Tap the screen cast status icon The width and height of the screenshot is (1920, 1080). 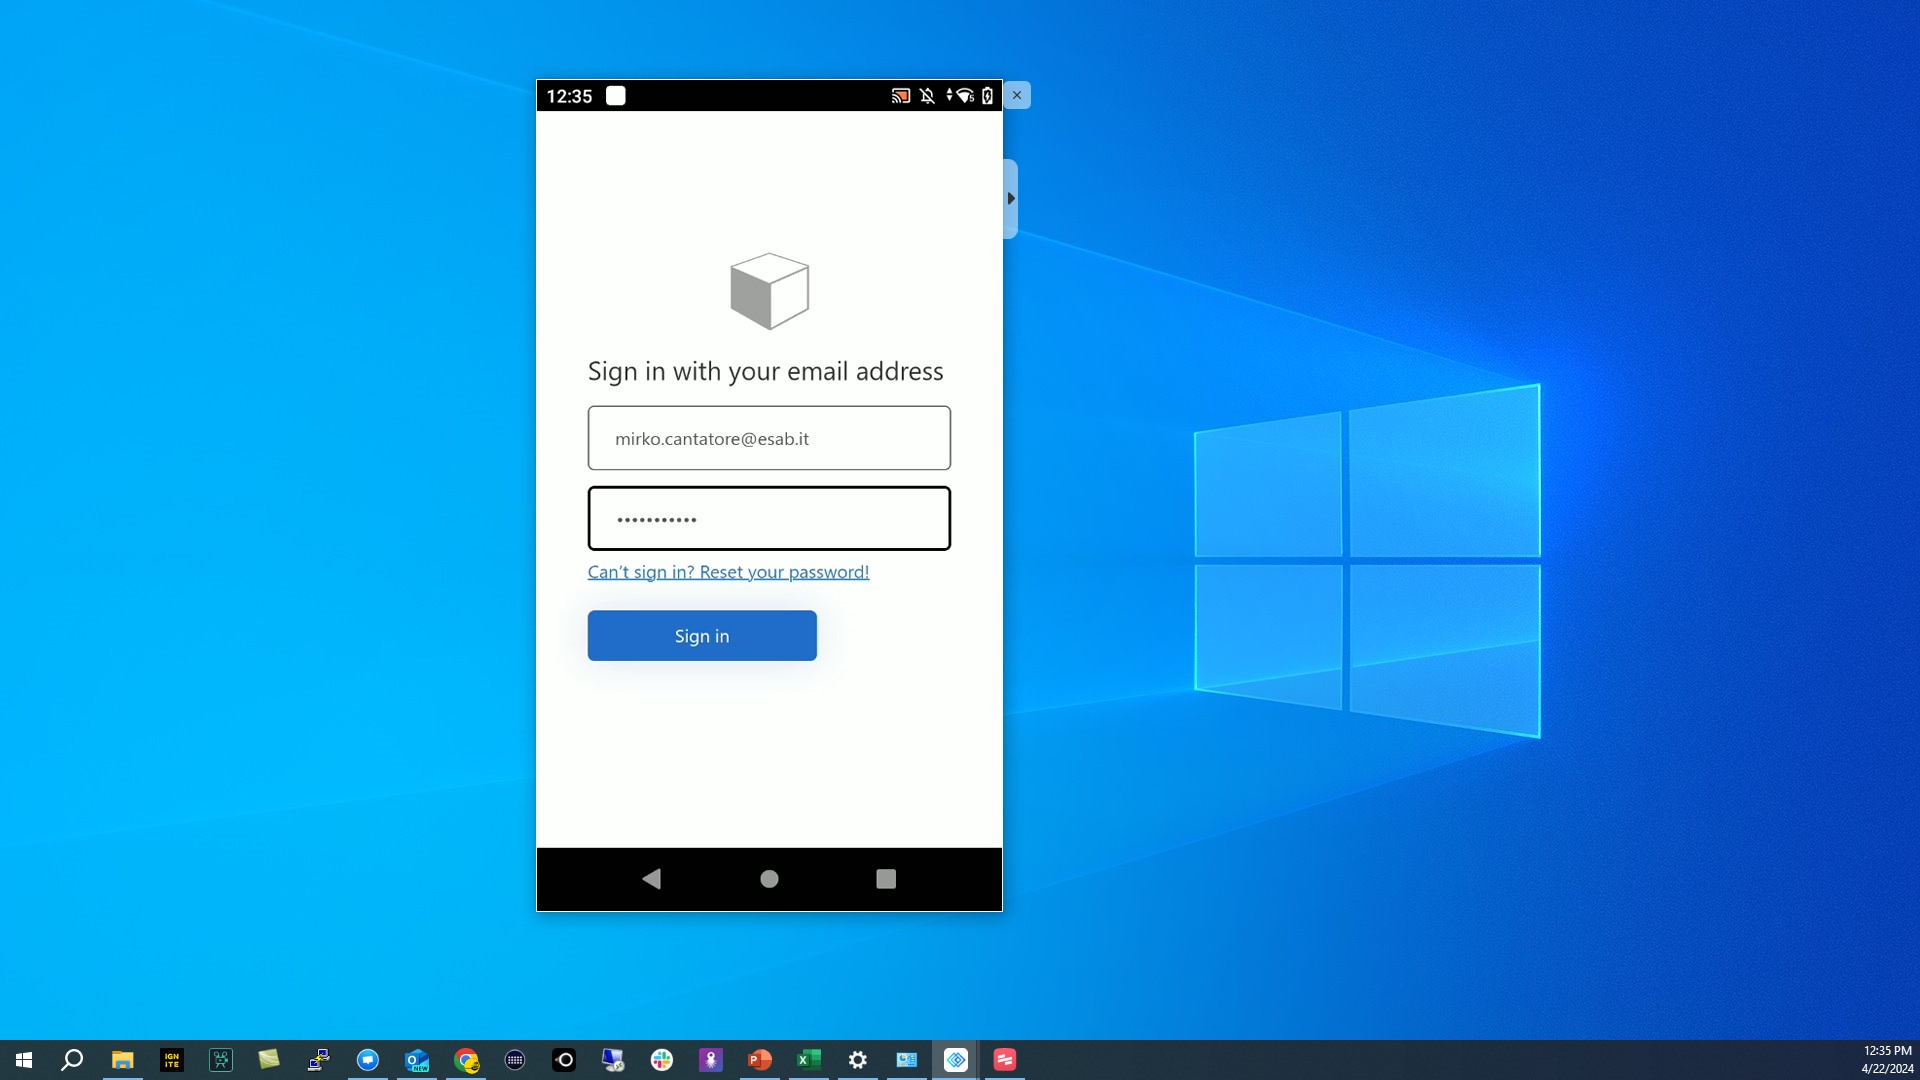(x=901, y=96)
